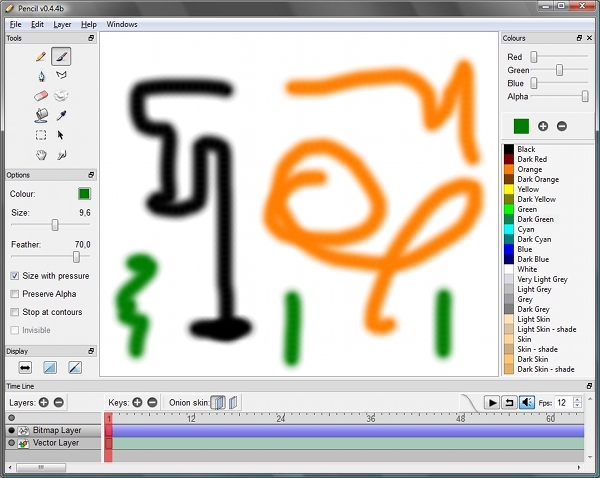The image size is (600, 478).
Task: Remove key frame with Keys minus
Action: 152,402
